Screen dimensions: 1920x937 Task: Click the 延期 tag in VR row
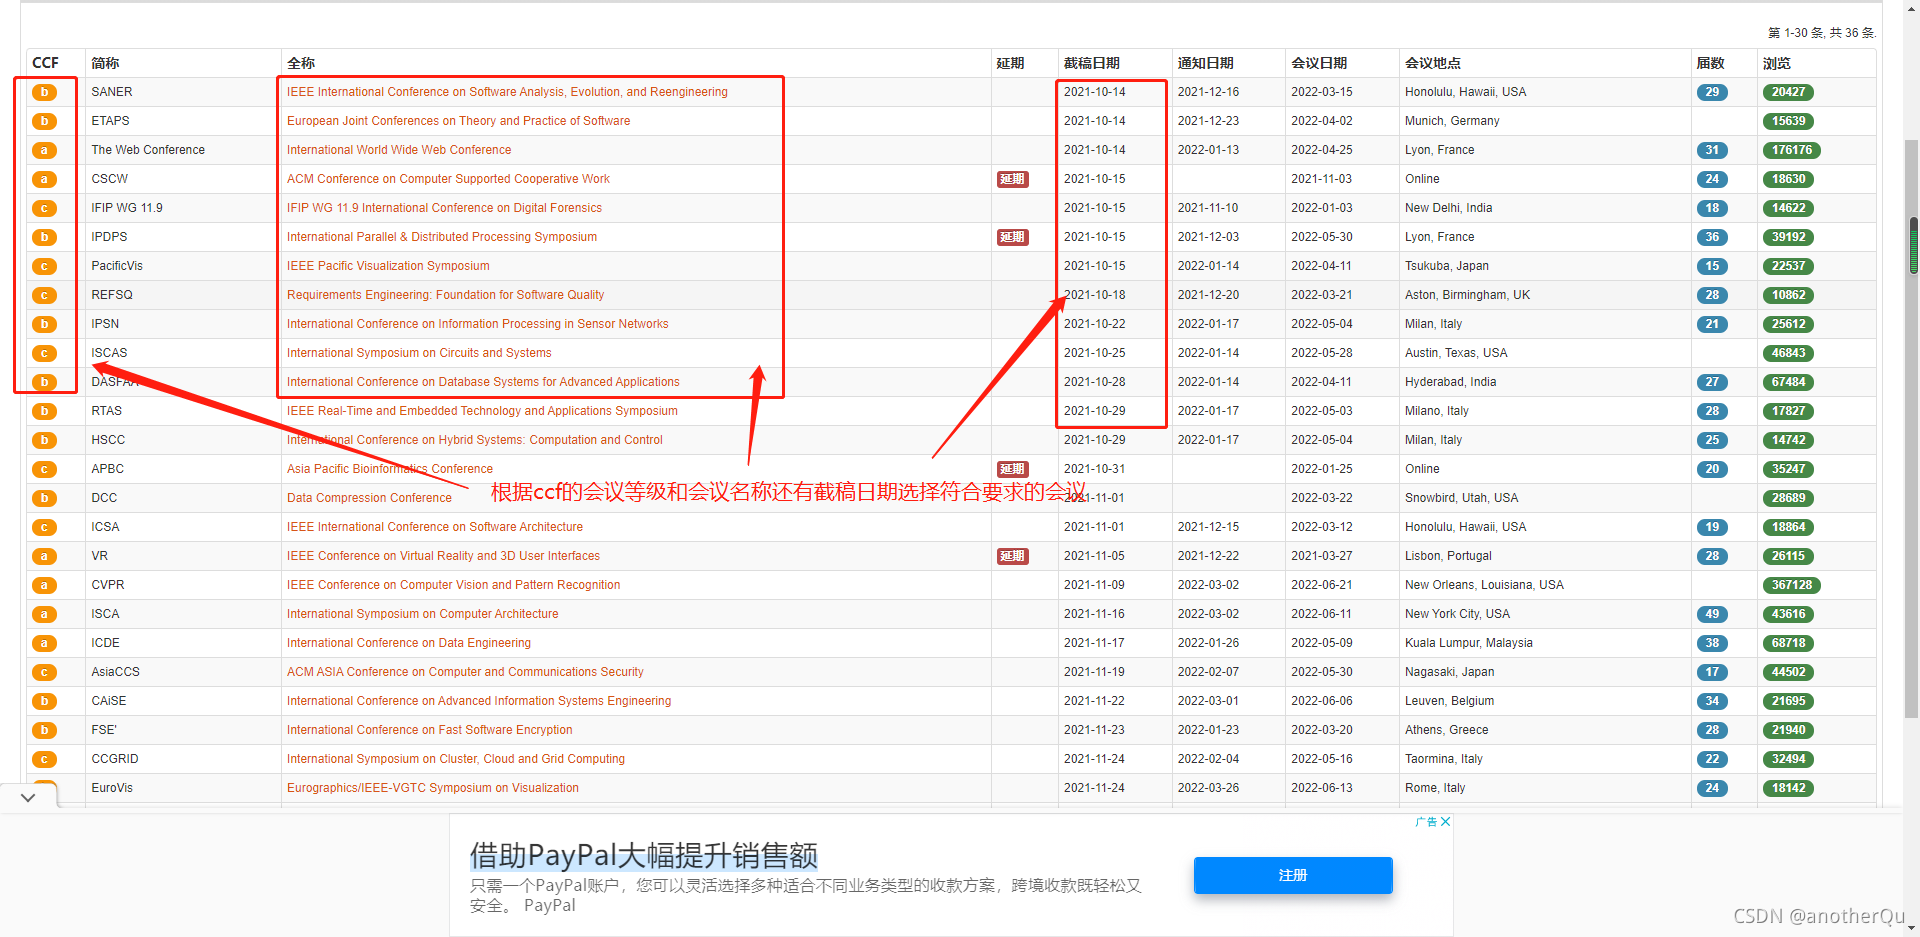[x=1012, y=556]
